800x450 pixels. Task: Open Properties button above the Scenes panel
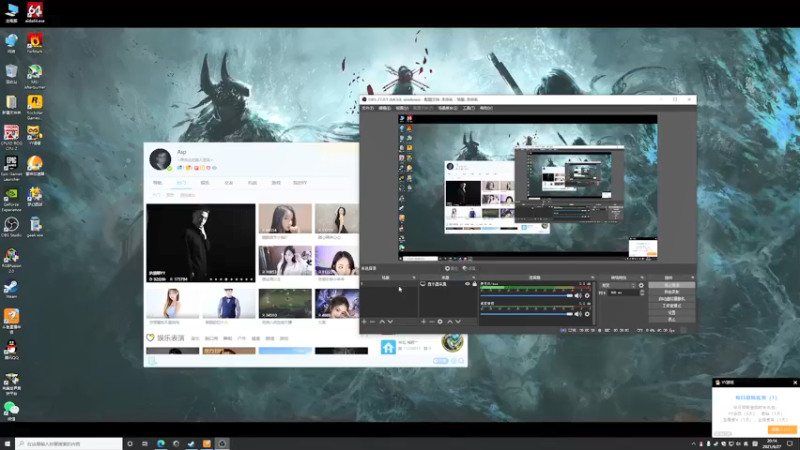pyautogui.click(x=451, y=268)
